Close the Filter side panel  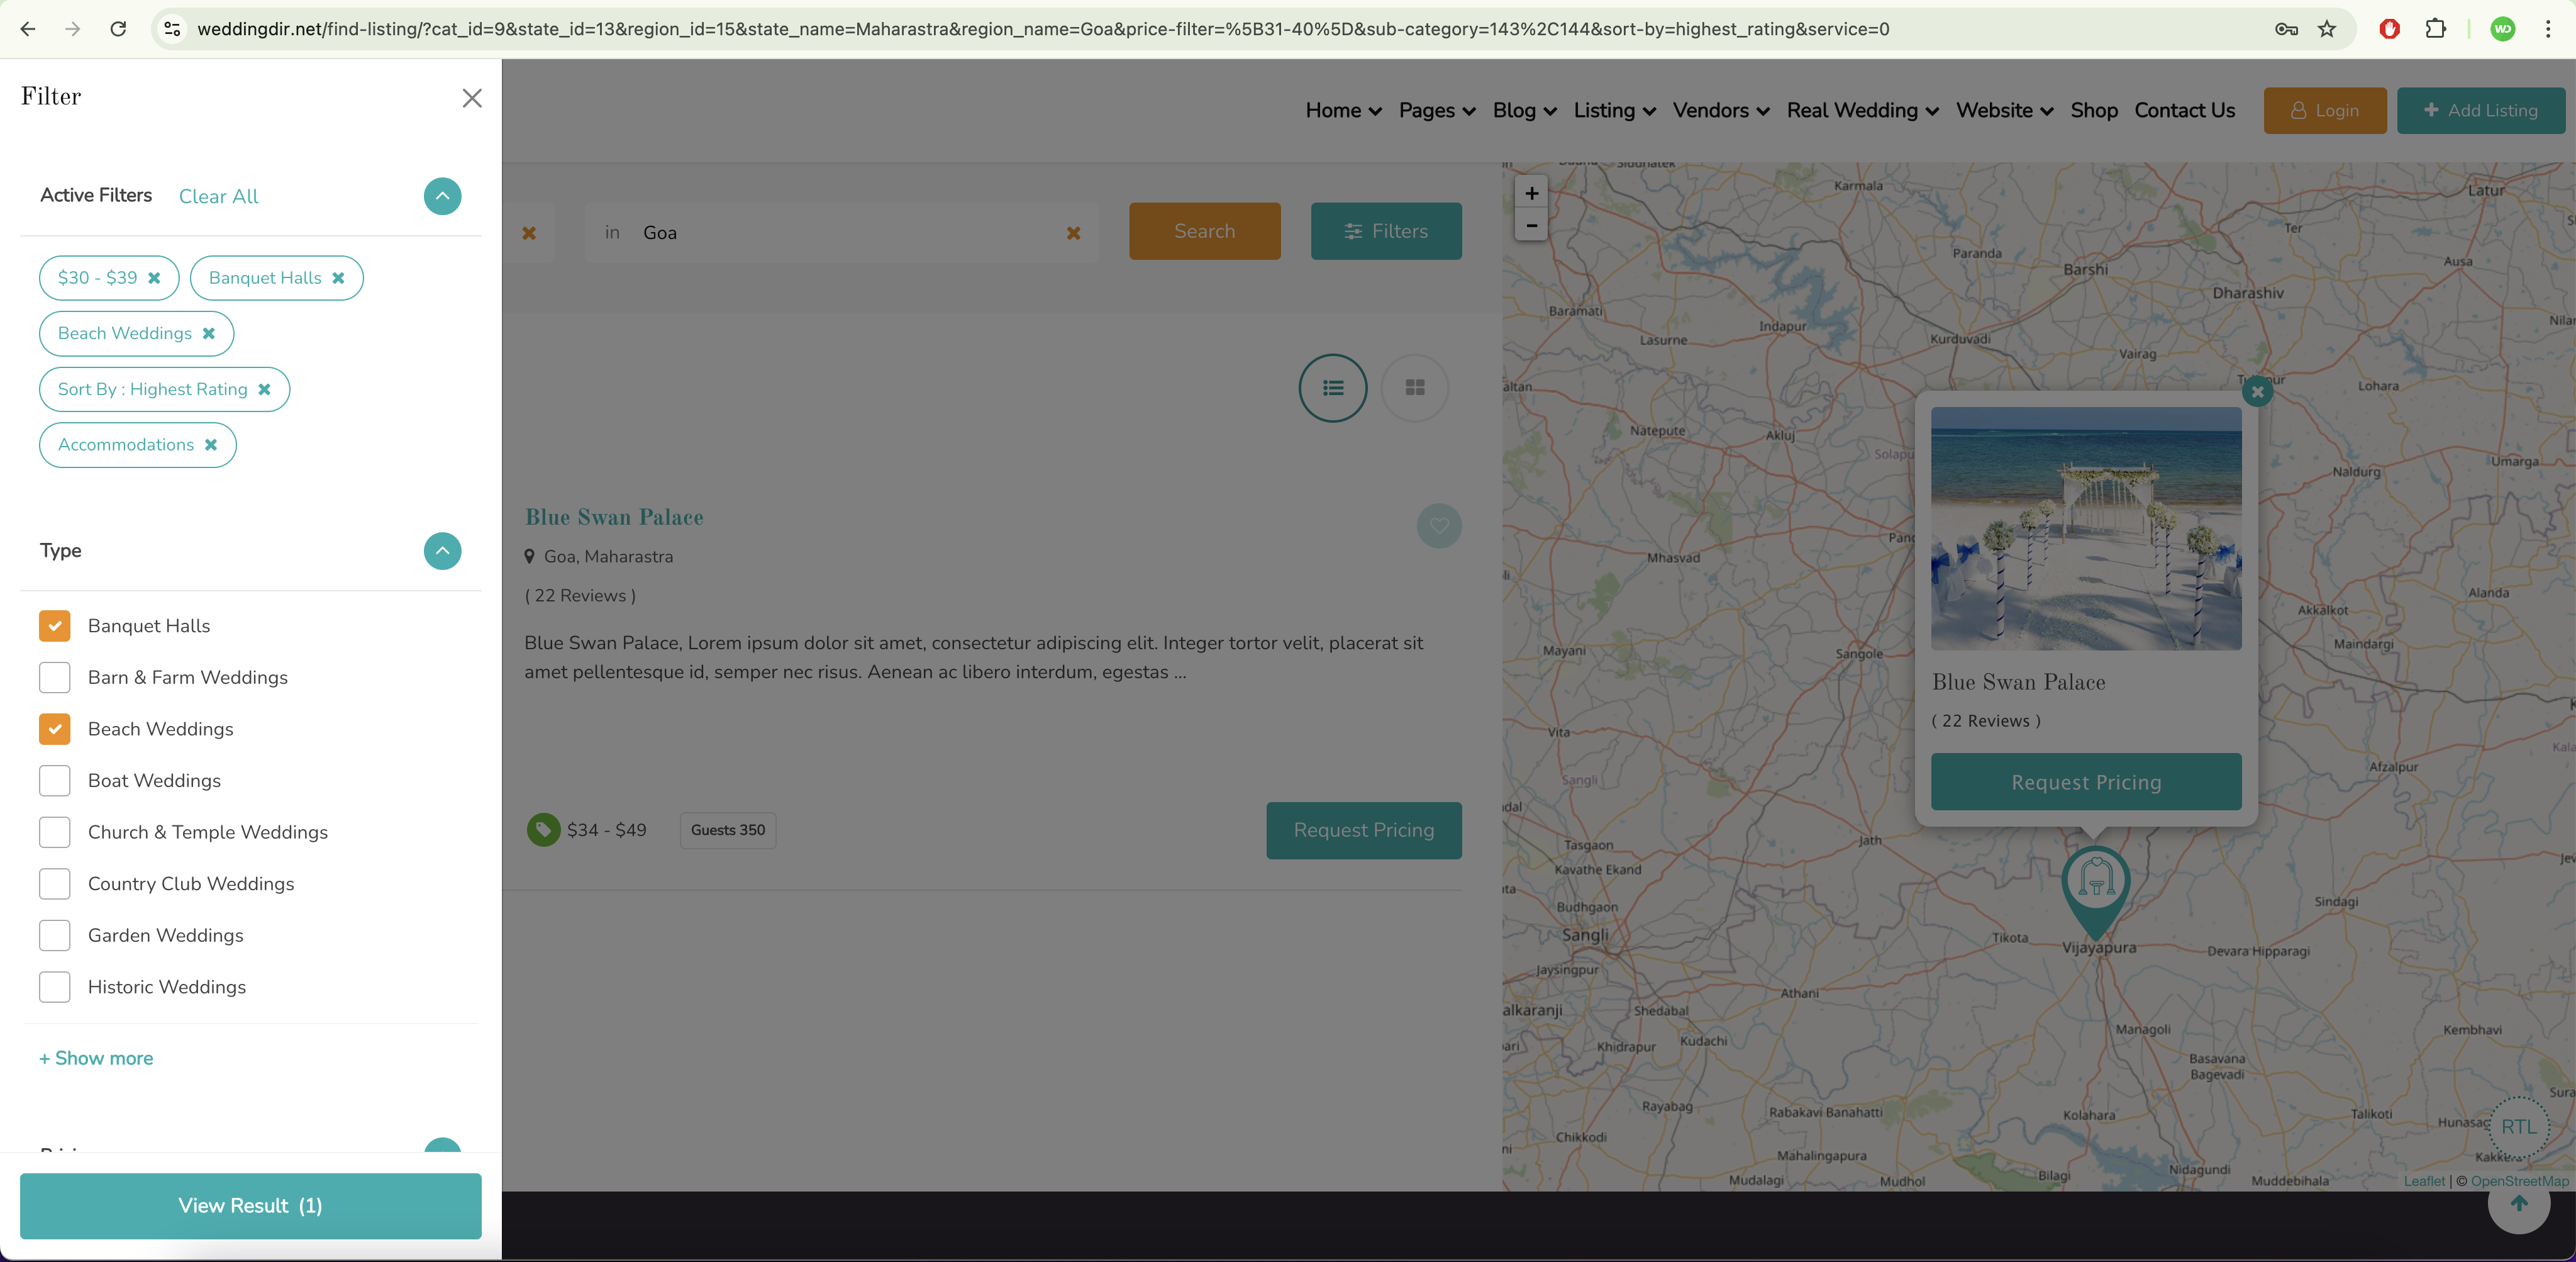pyautogui.click(x=472, y=98)
